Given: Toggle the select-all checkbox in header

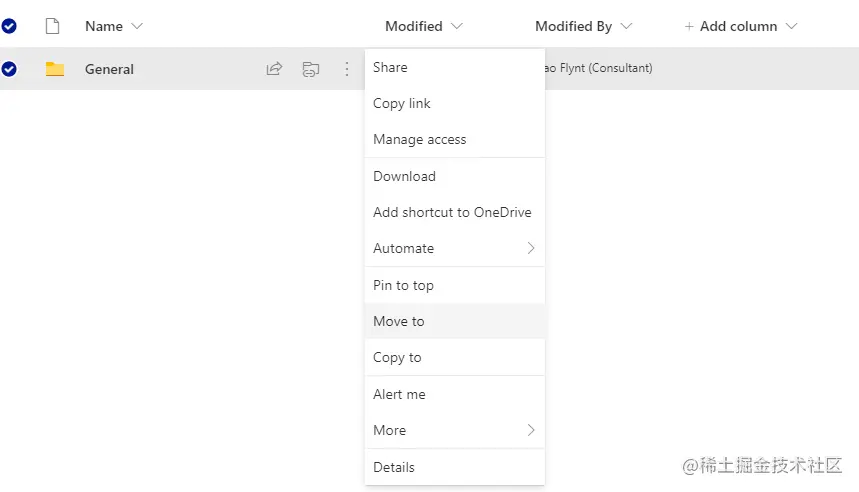Looking at the screenshot, I should click(x=9, y=26).
